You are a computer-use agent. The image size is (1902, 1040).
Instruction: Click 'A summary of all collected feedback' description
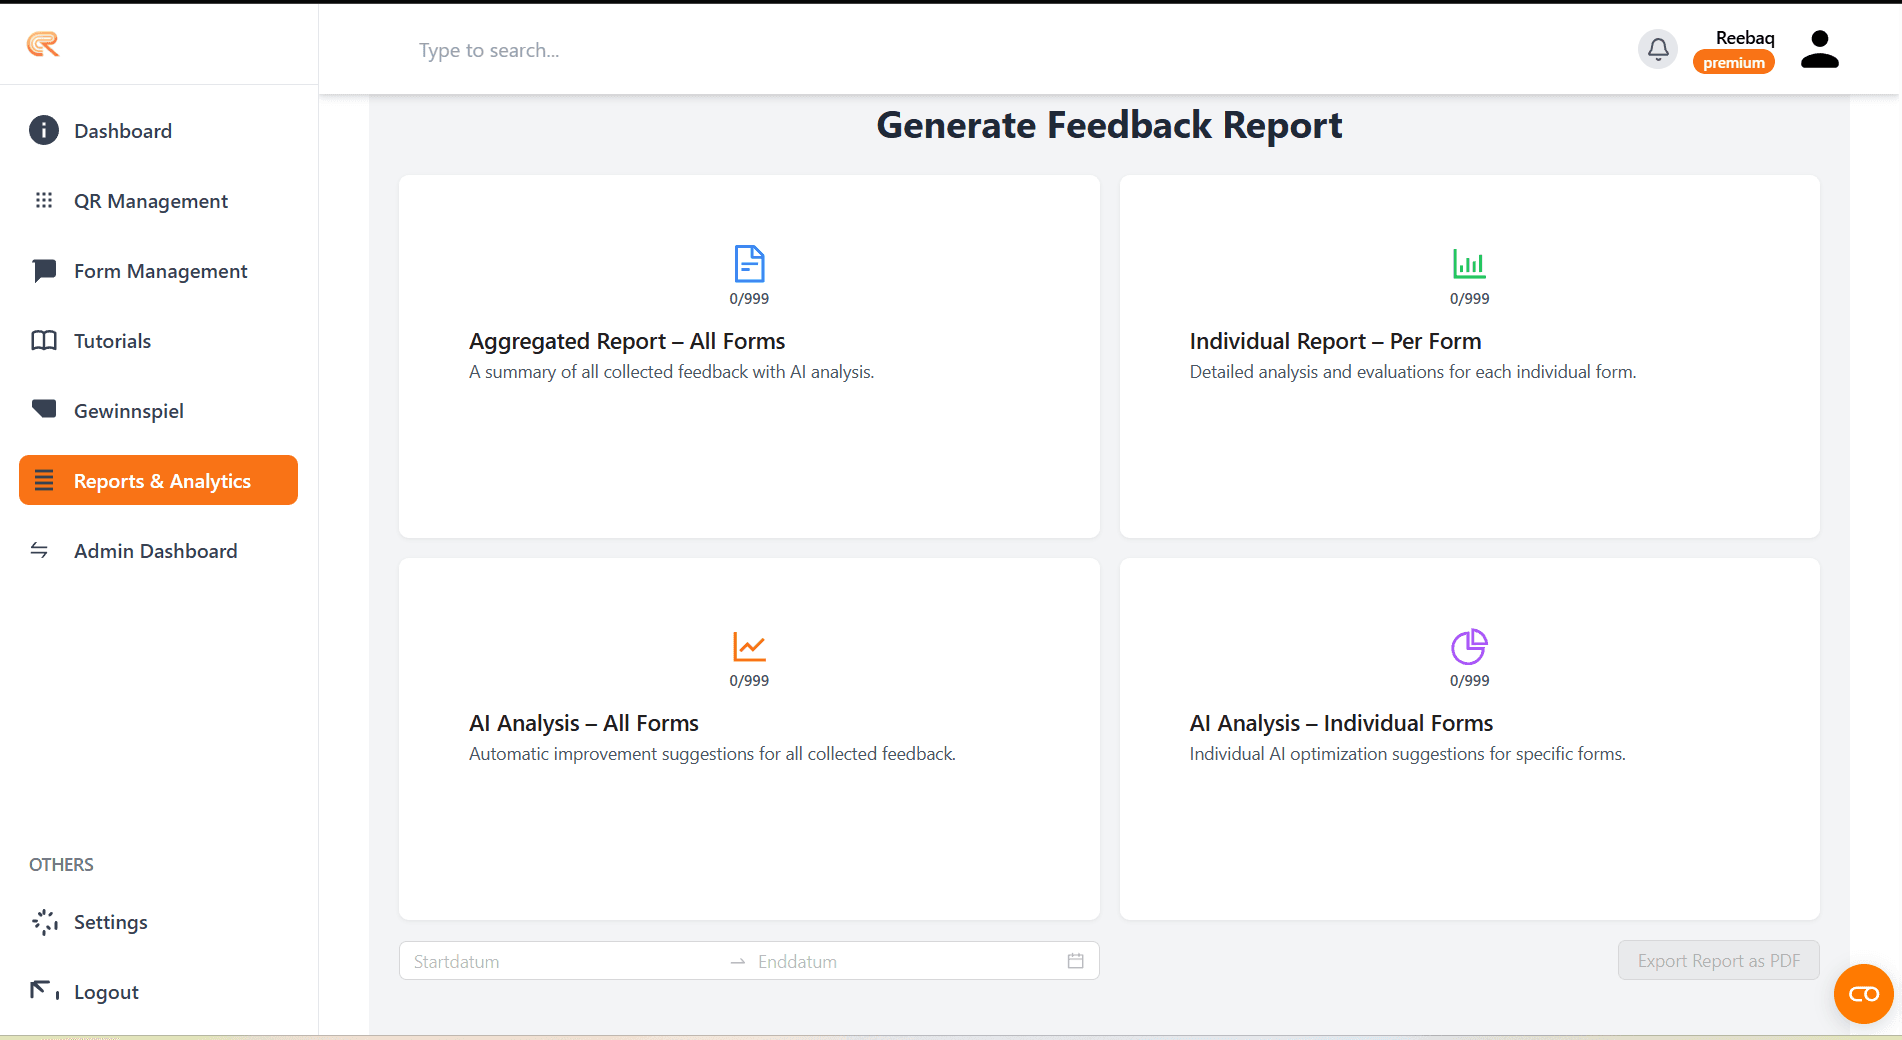pos(671,372)
